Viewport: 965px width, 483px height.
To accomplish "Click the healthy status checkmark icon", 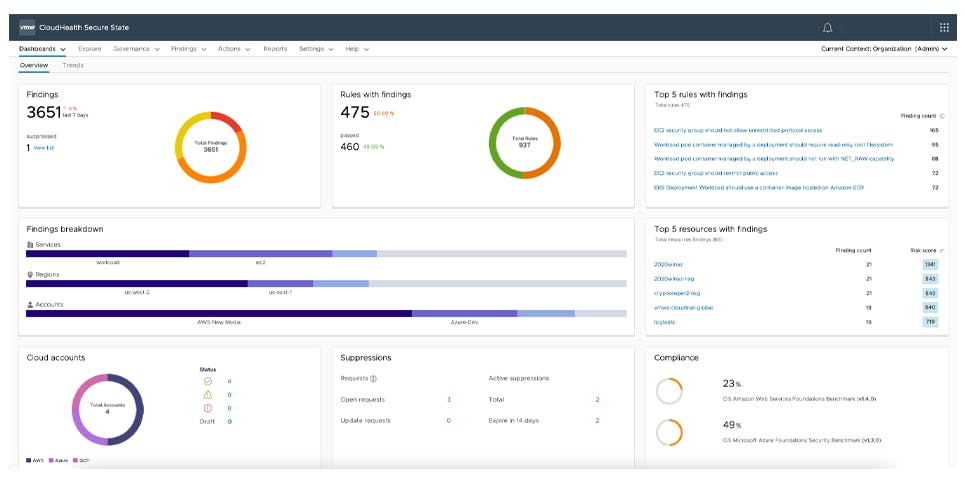I will (207, 381).
